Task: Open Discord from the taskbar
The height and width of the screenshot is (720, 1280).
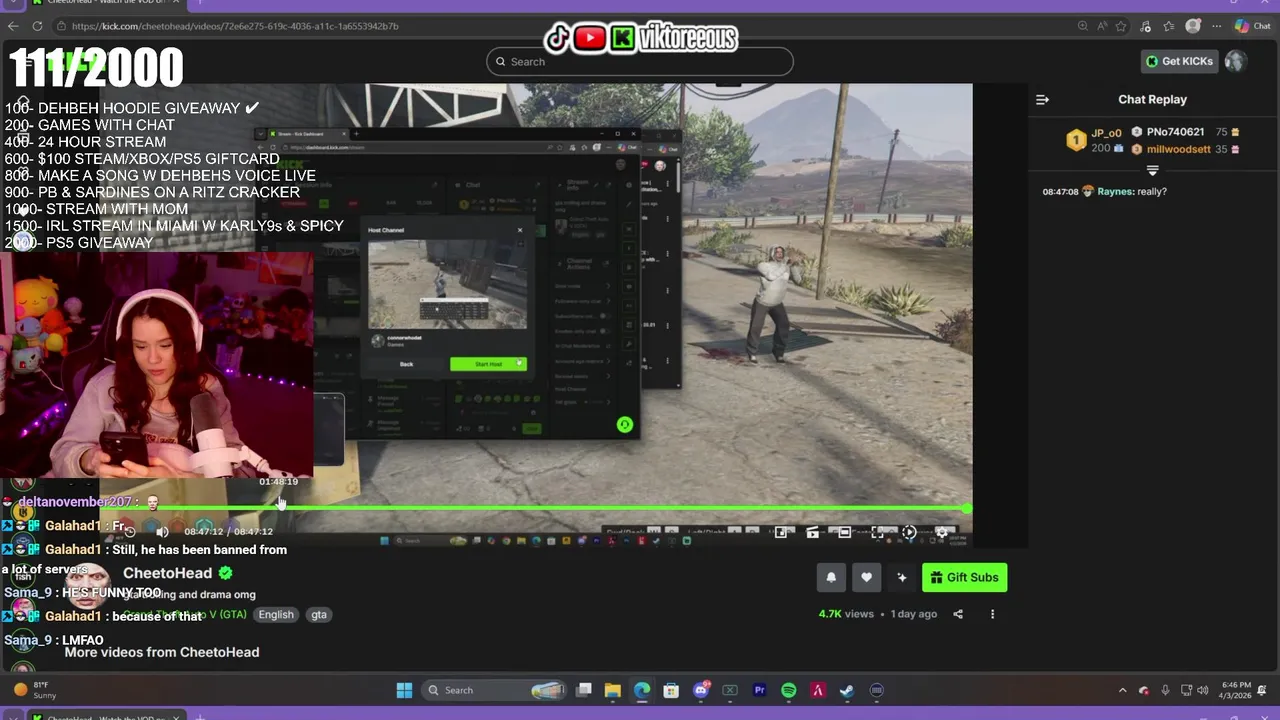Action: tap(701, 690)
